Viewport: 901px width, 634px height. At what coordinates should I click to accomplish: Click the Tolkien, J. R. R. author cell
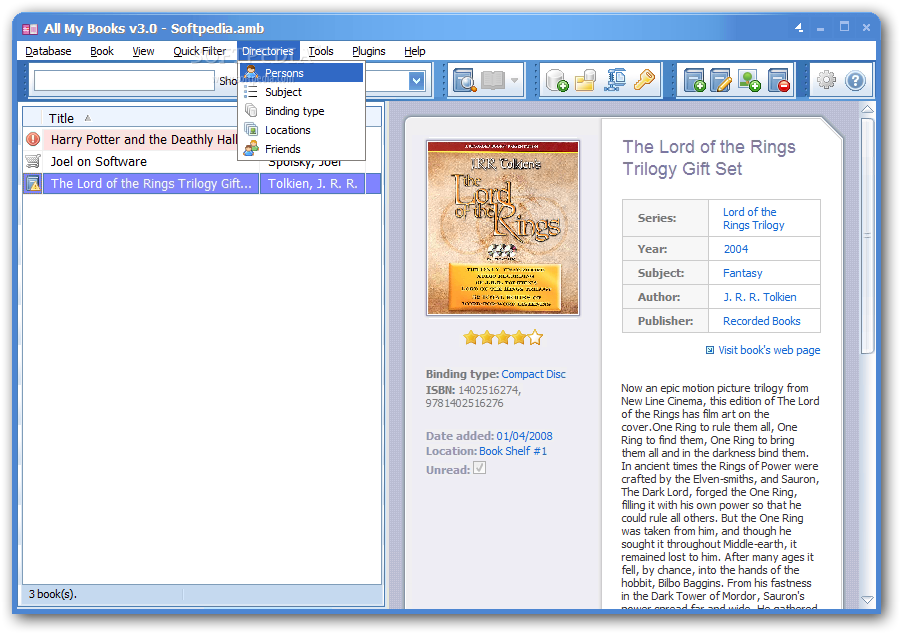click(313, 183)
